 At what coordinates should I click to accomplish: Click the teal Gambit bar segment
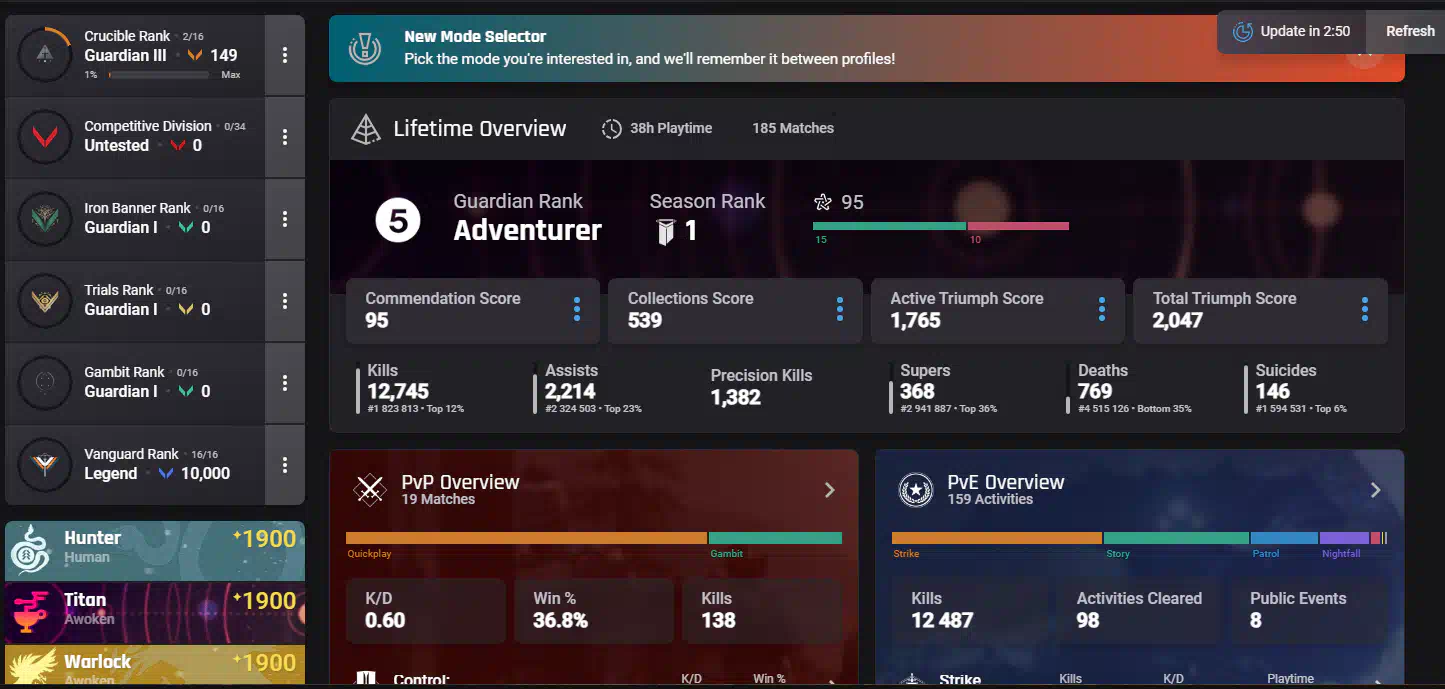(775, 538)
